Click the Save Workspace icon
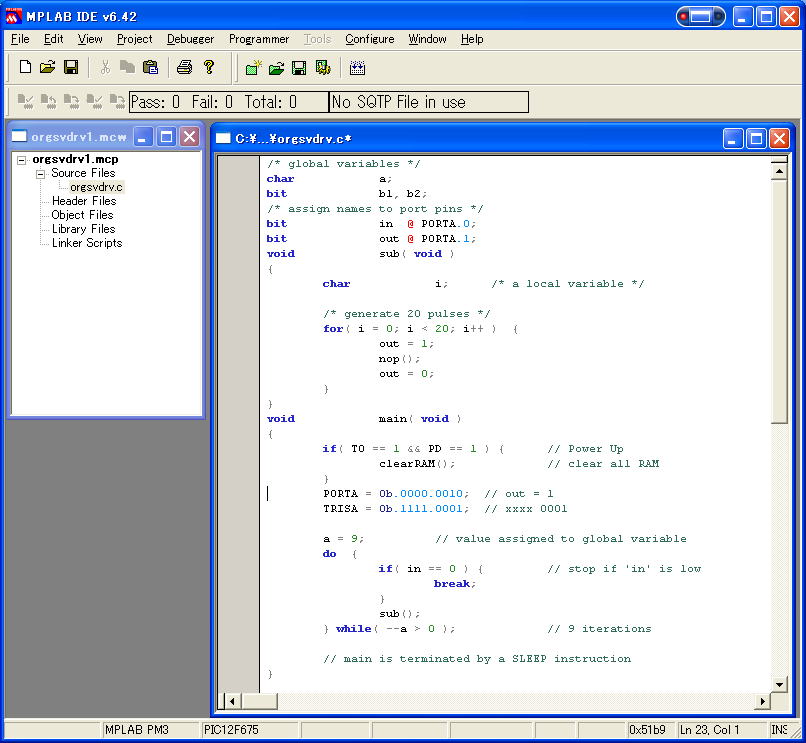The image size is (806, 743). [299, 67]
